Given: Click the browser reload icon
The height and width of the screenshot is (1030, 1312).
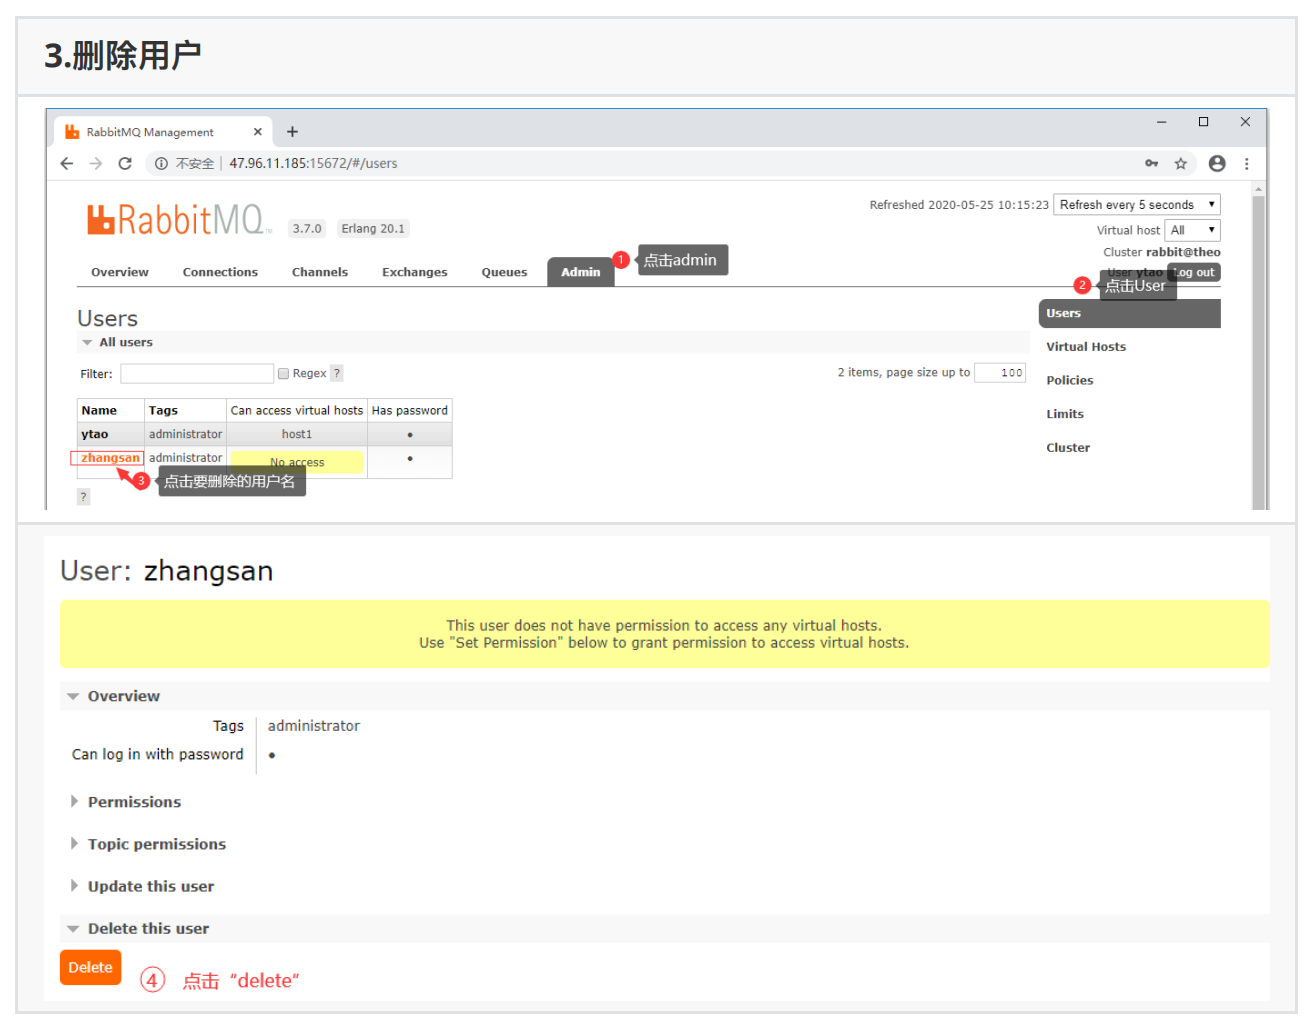Looking at the screenshot, I should coord(125,164).
